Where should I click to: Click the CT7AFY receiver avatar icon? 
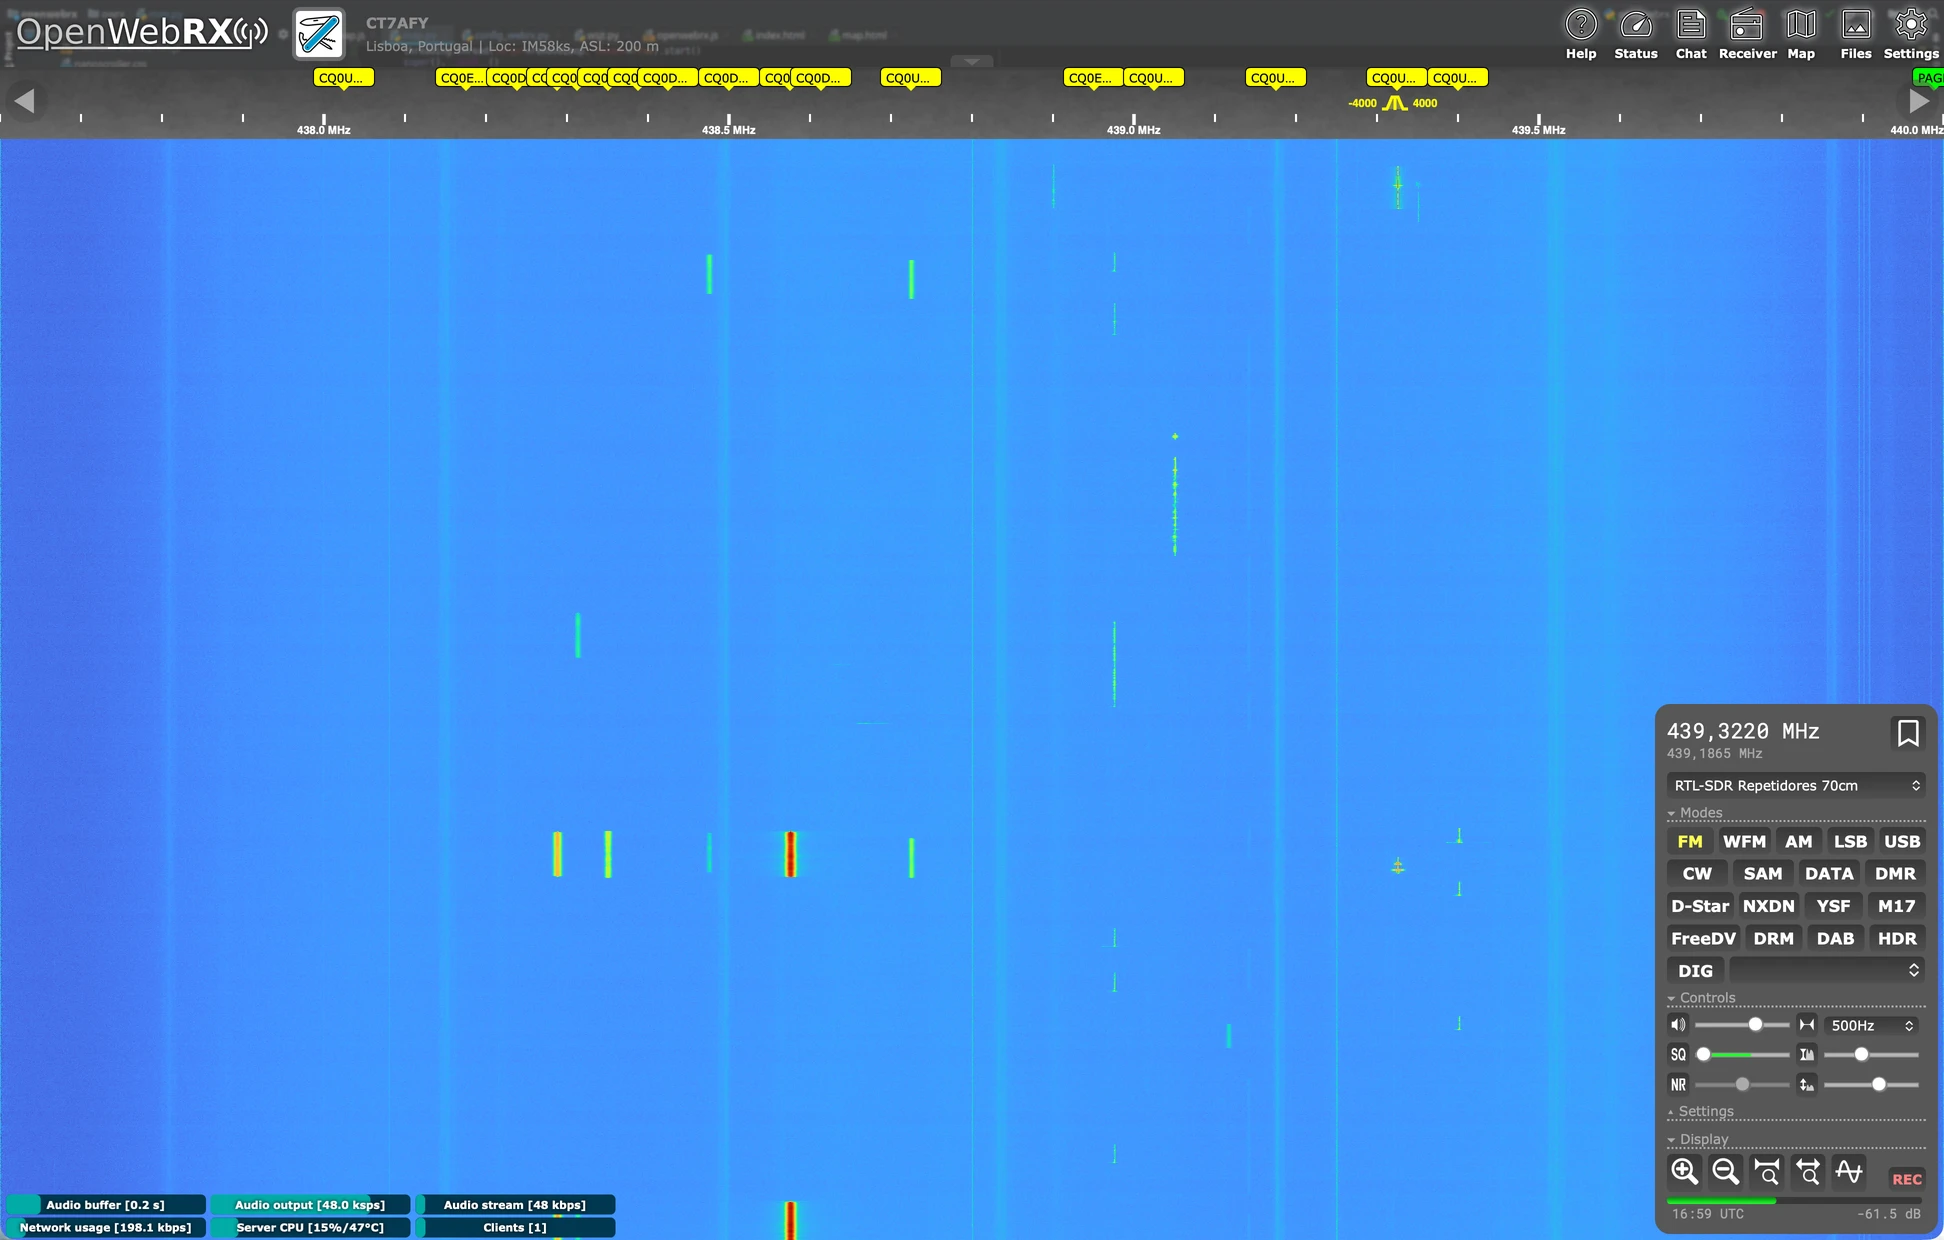(319, 34)
